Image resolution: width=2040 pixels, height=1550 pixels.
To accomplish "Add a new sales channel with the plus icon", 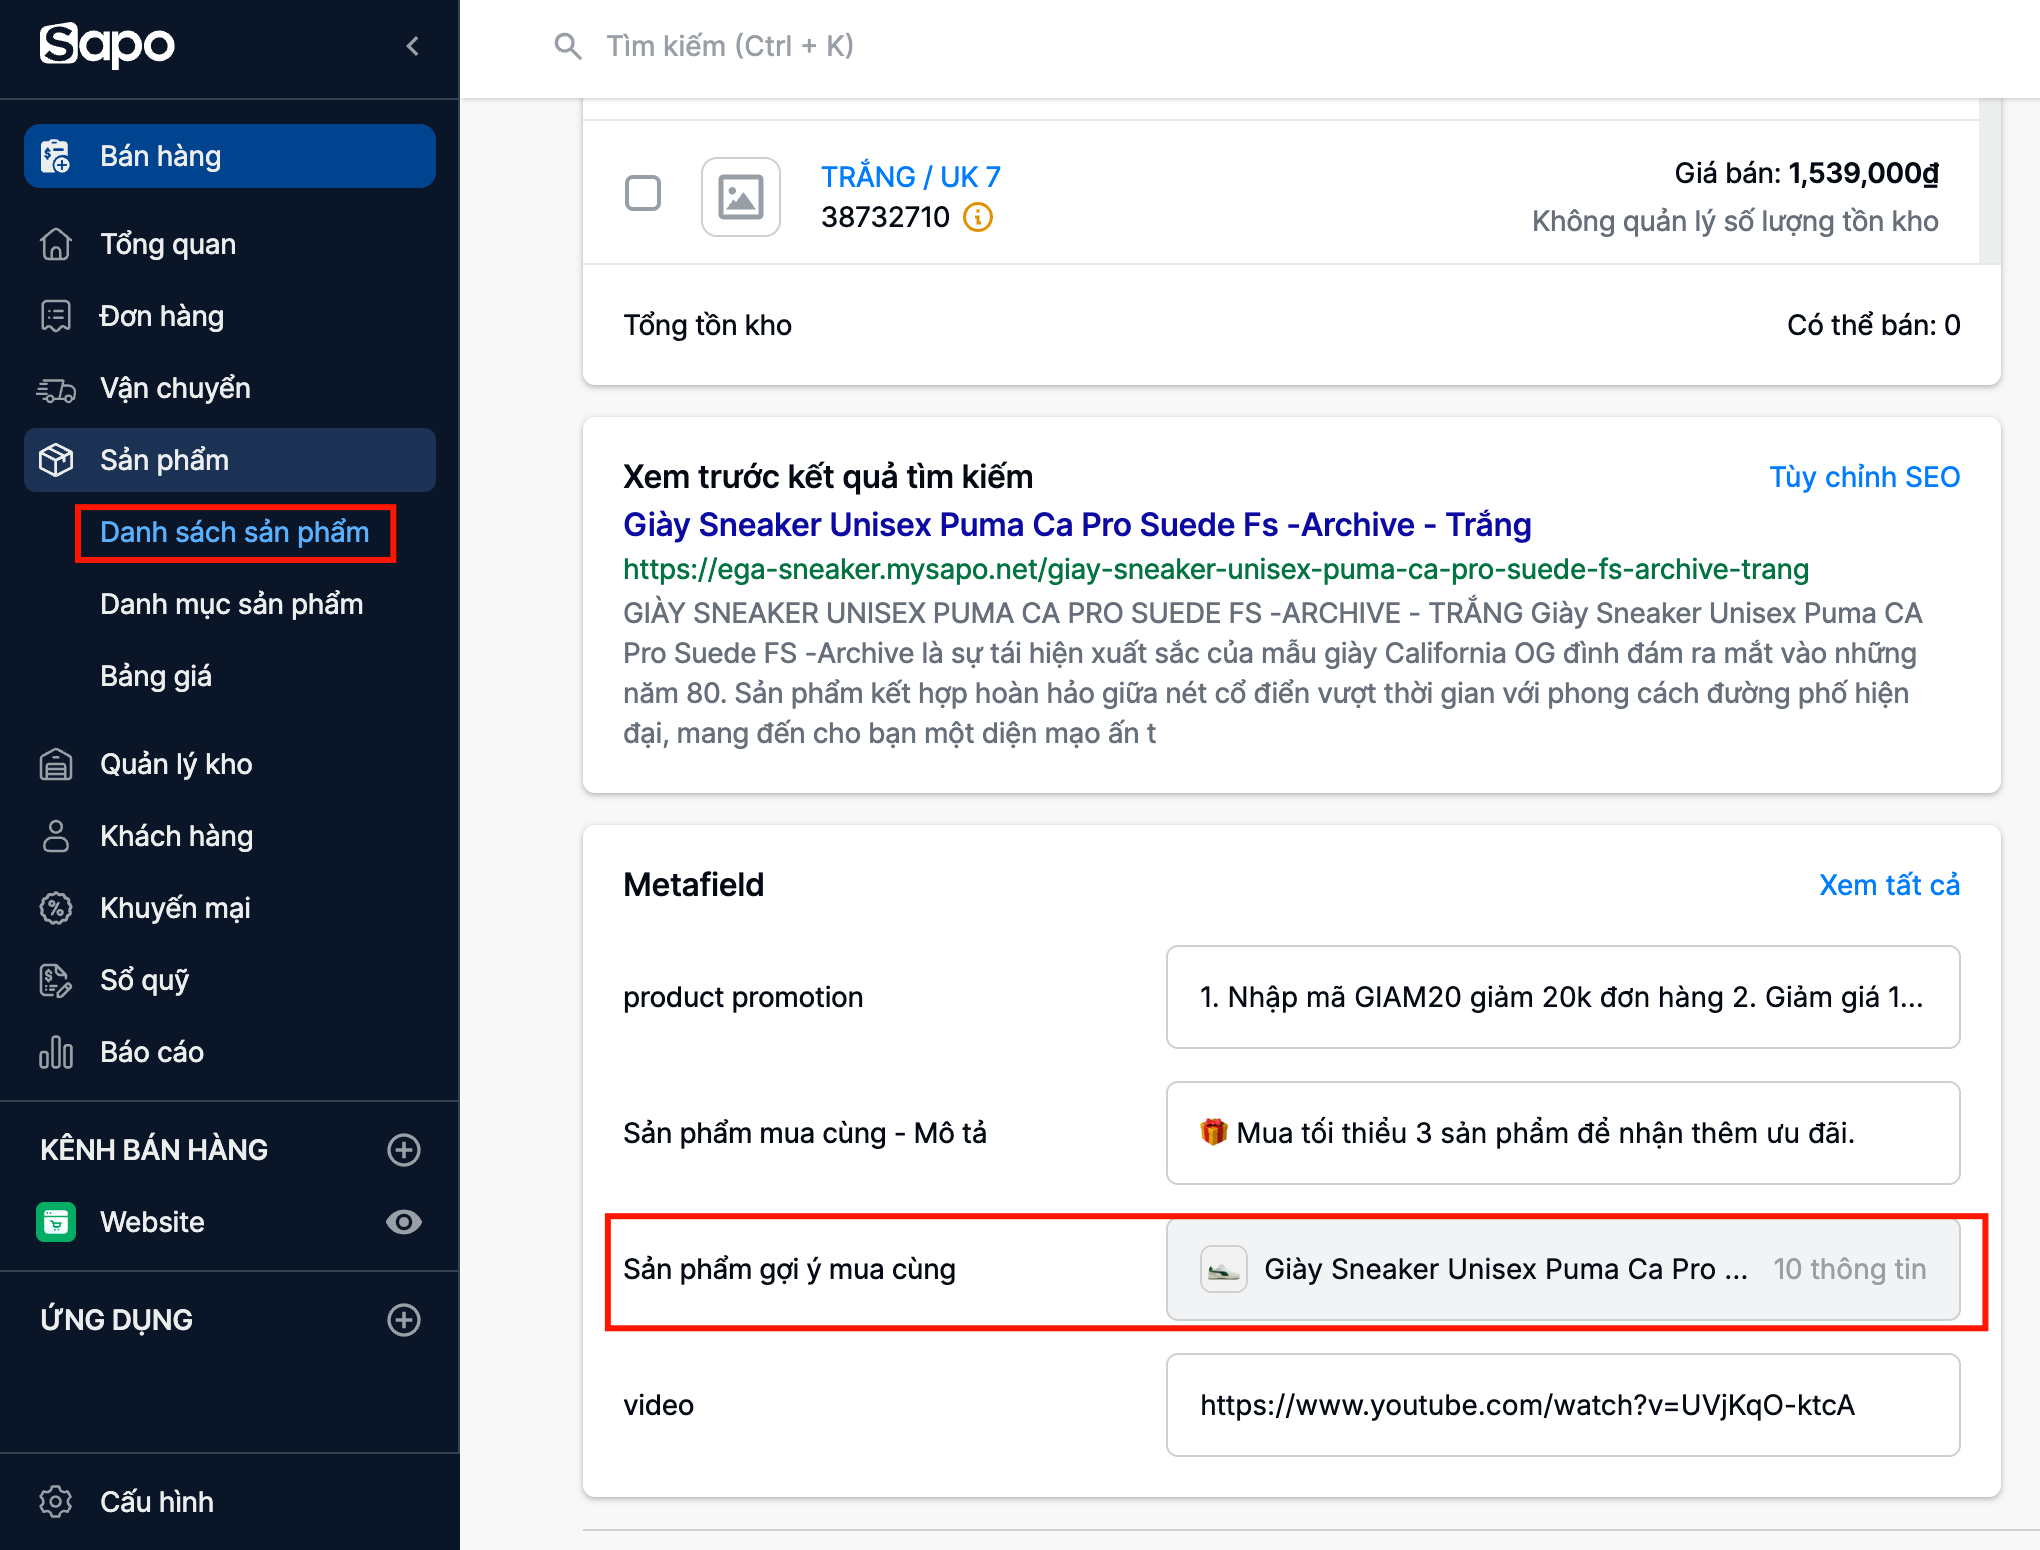I will pyautogui.click(x=404, y=1150).
